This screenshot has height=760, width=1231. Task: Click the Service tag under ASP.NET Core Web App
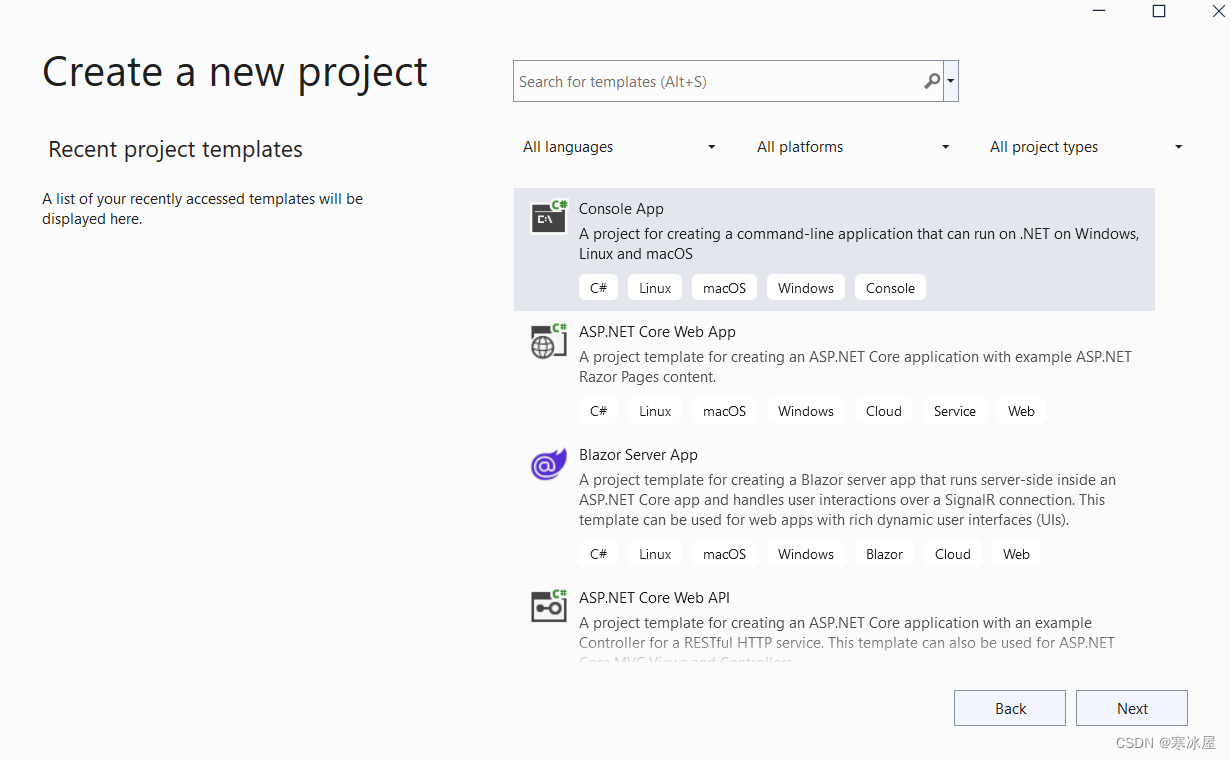coord(954,410)
